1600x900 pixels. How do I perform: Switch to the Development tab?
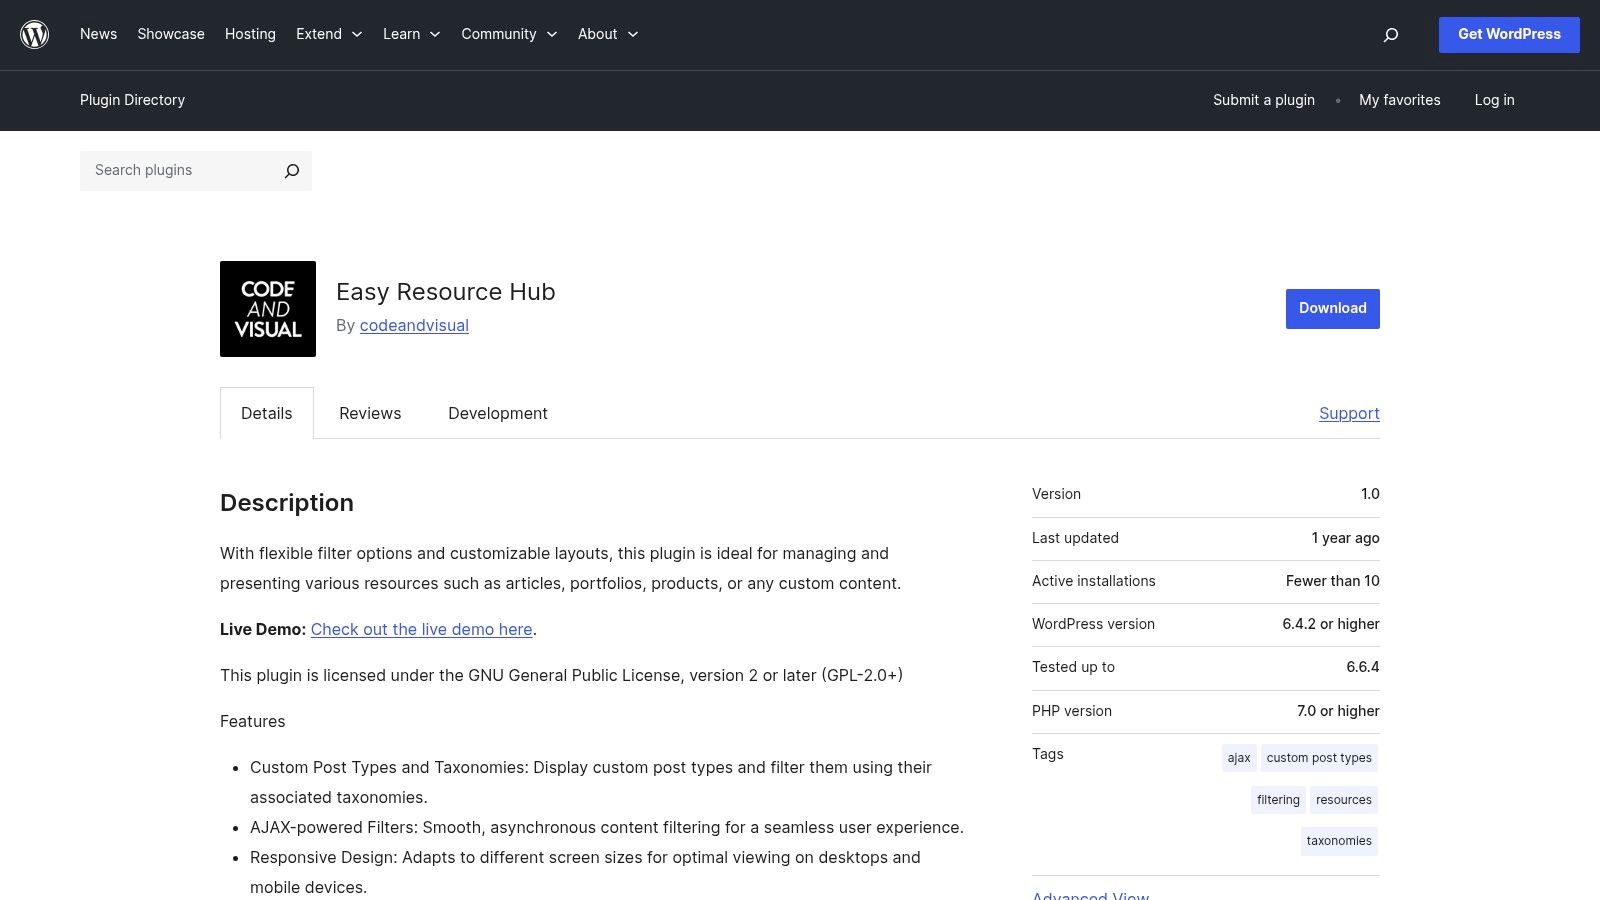[x=497, y=413]
